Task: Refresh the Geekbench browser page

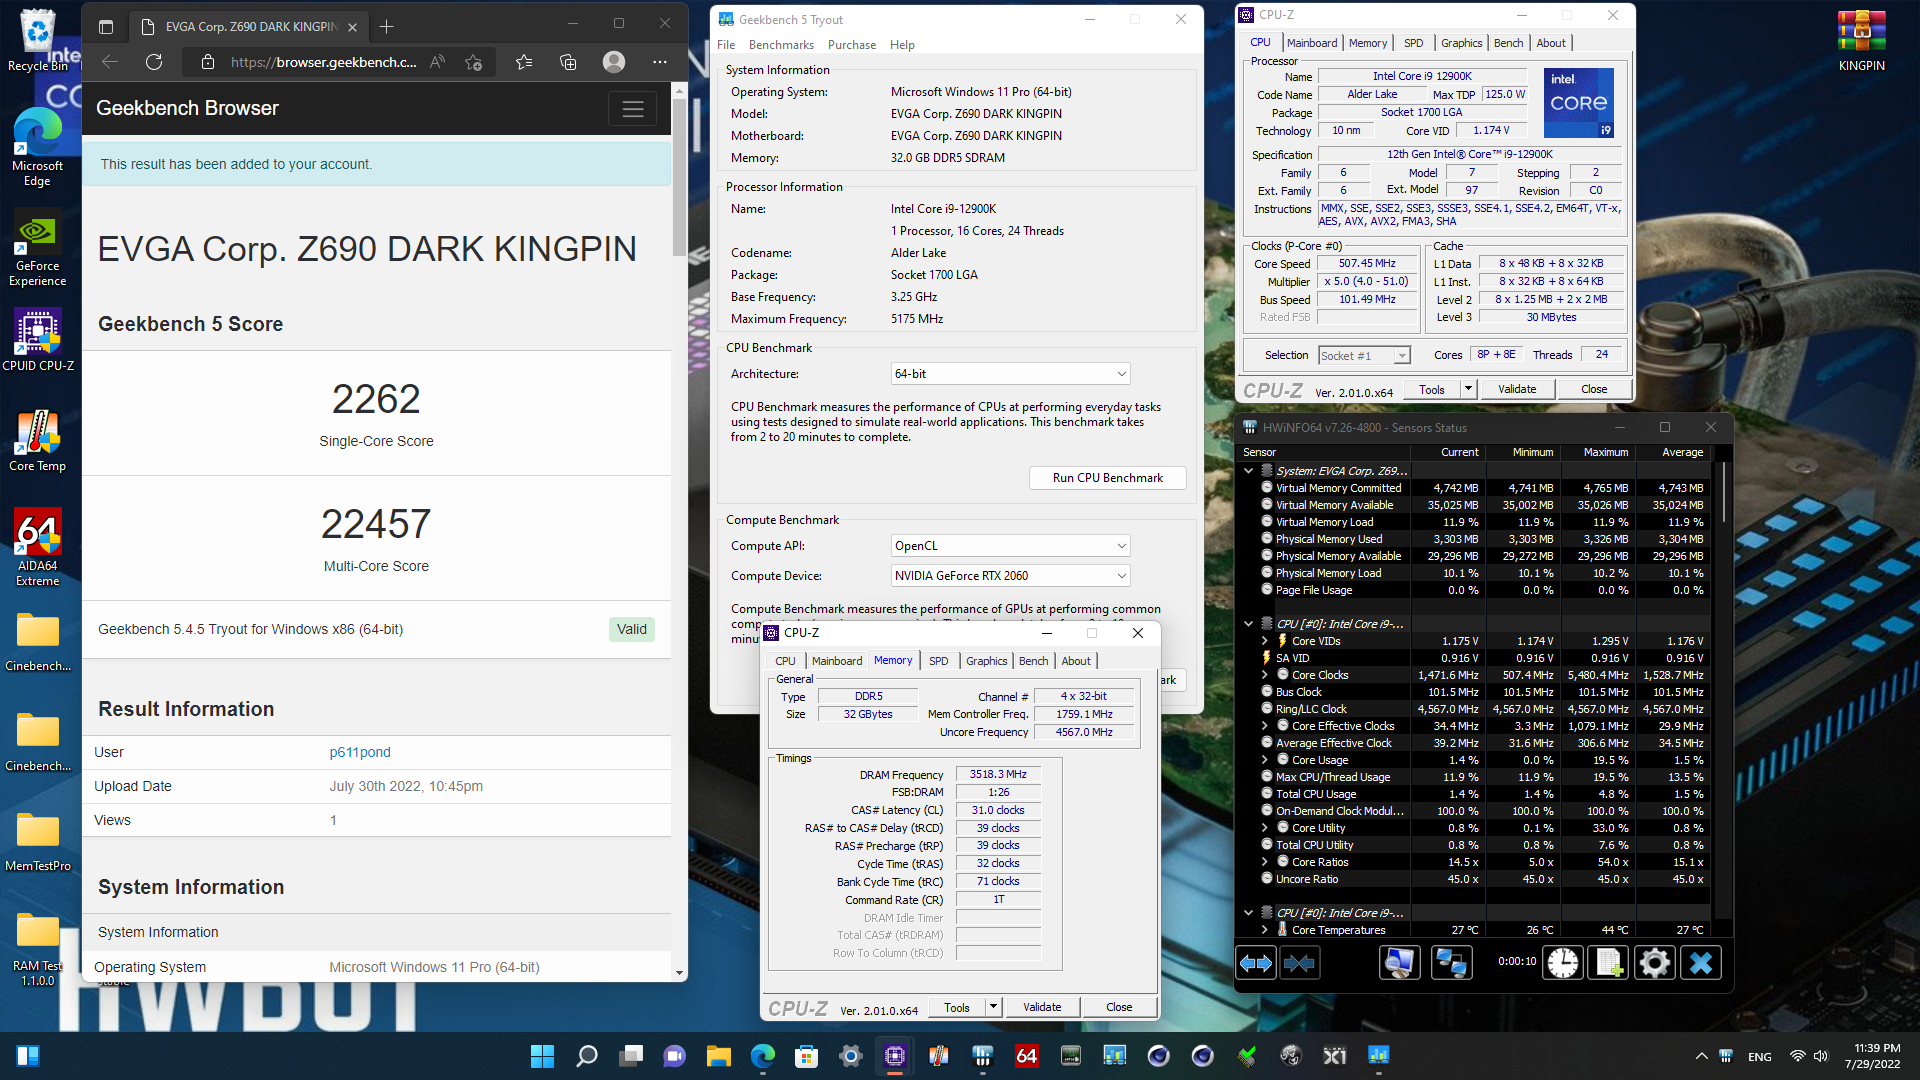Action: [154, 62]
